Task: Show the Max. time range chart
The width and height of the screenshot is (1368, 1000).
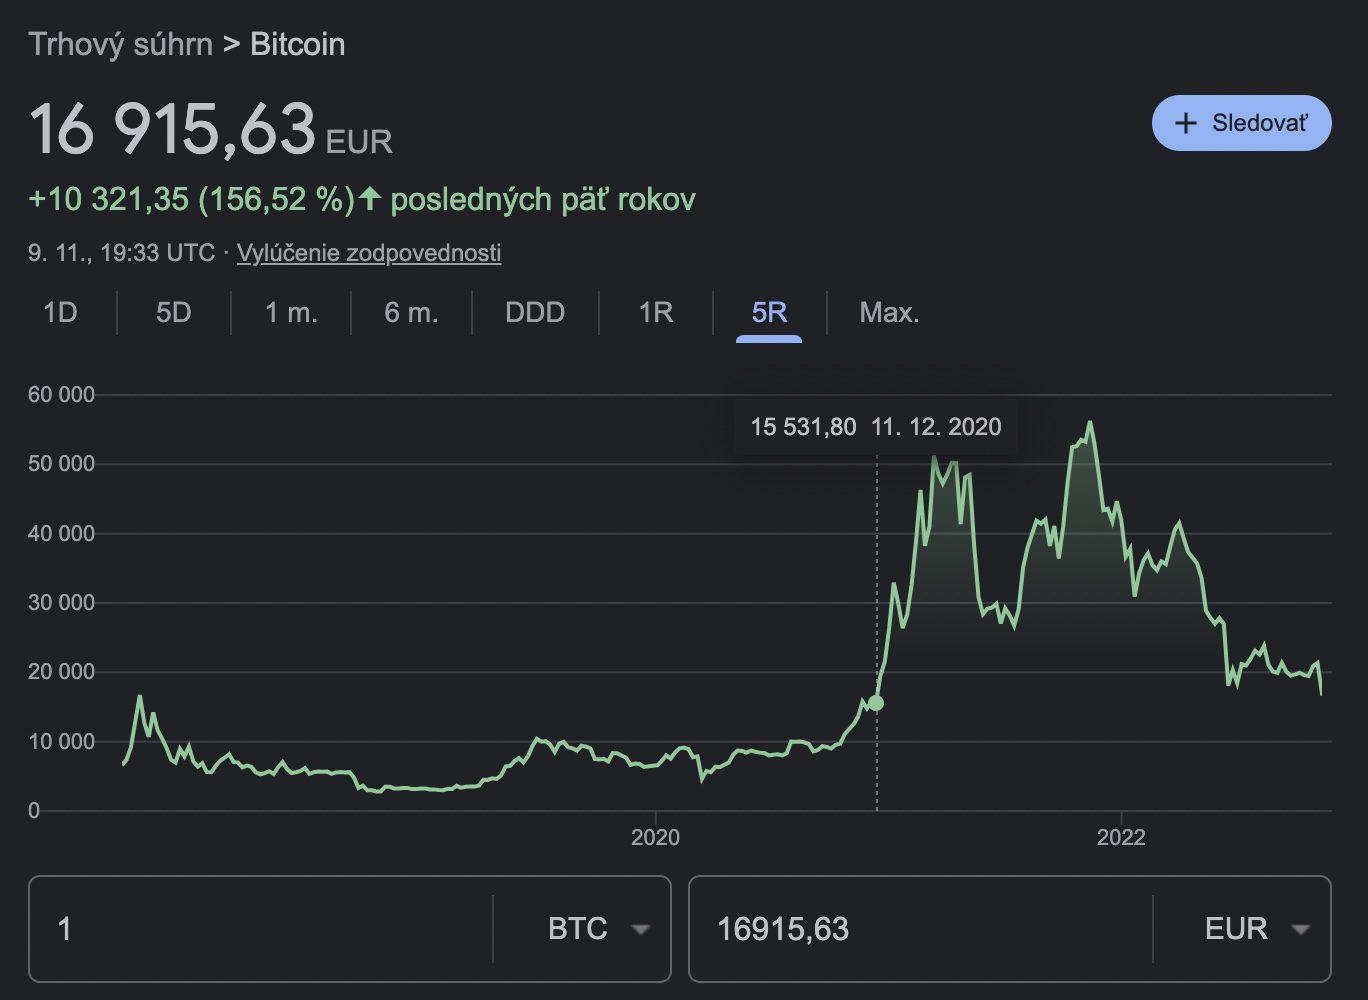Action: click(x=889, y=313)
